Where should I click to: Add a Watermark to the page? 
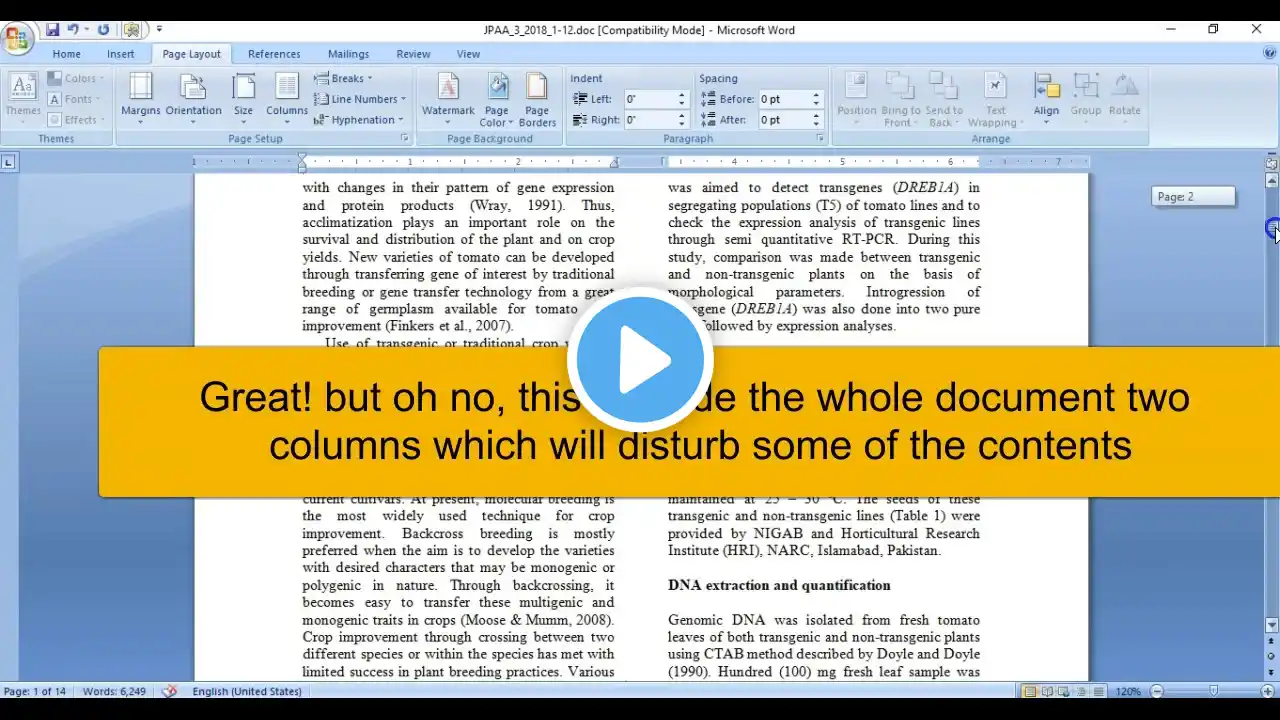[x=448, y=99]
